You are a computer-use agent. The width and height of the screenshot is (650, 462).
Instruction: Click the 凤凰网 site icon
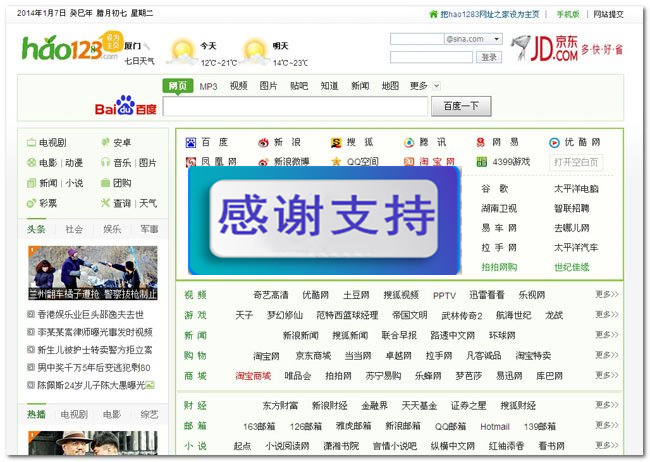pyautogui.click(x=191, y=162)
